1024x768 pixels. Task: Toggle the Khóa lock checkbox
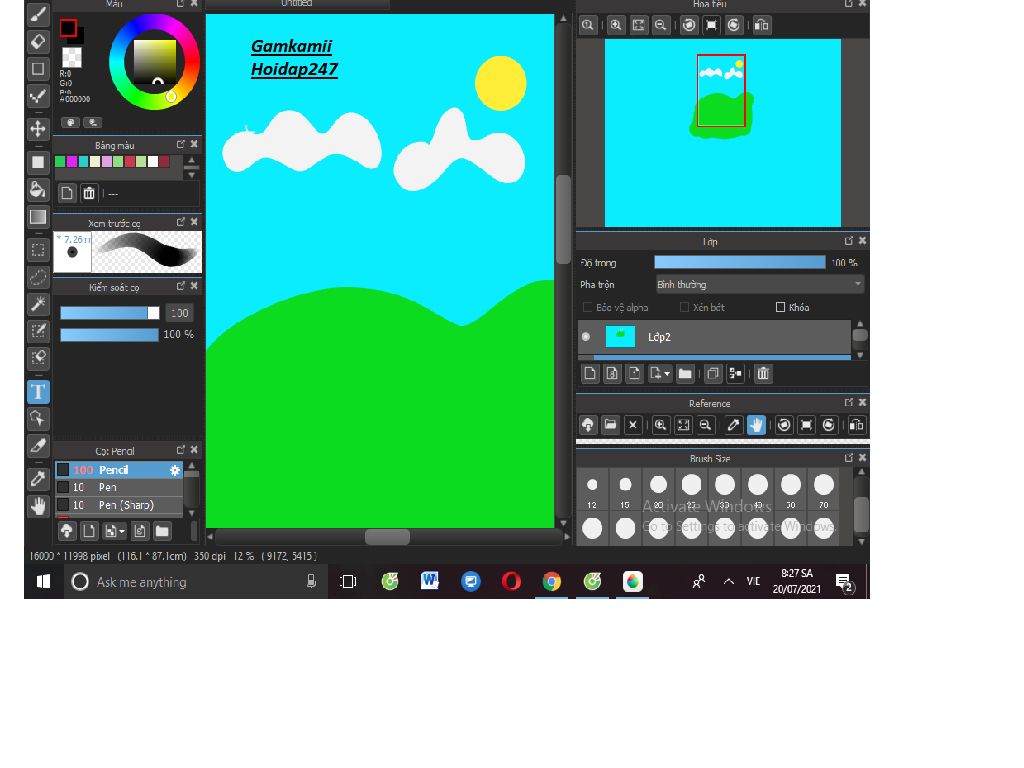click(x=780, y=307)
